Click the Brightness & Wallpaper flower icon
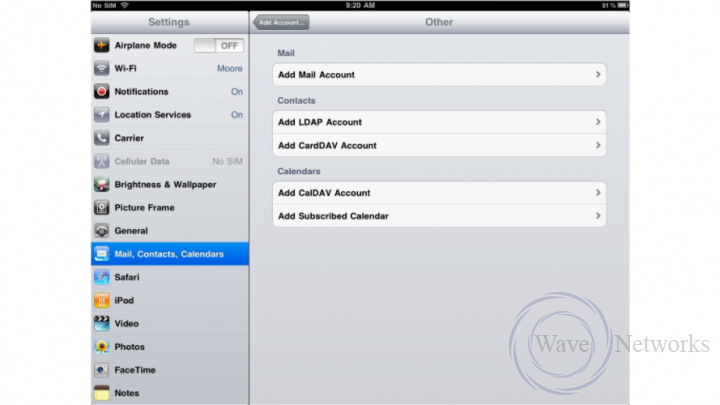Screen dimensions: 720x405 101,184
